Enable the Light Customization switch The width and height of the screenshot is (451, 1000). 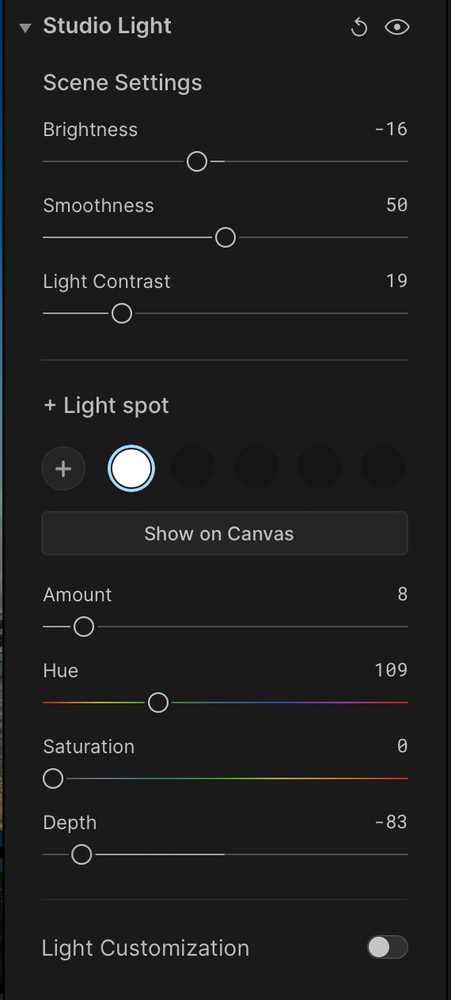[387, 947]
